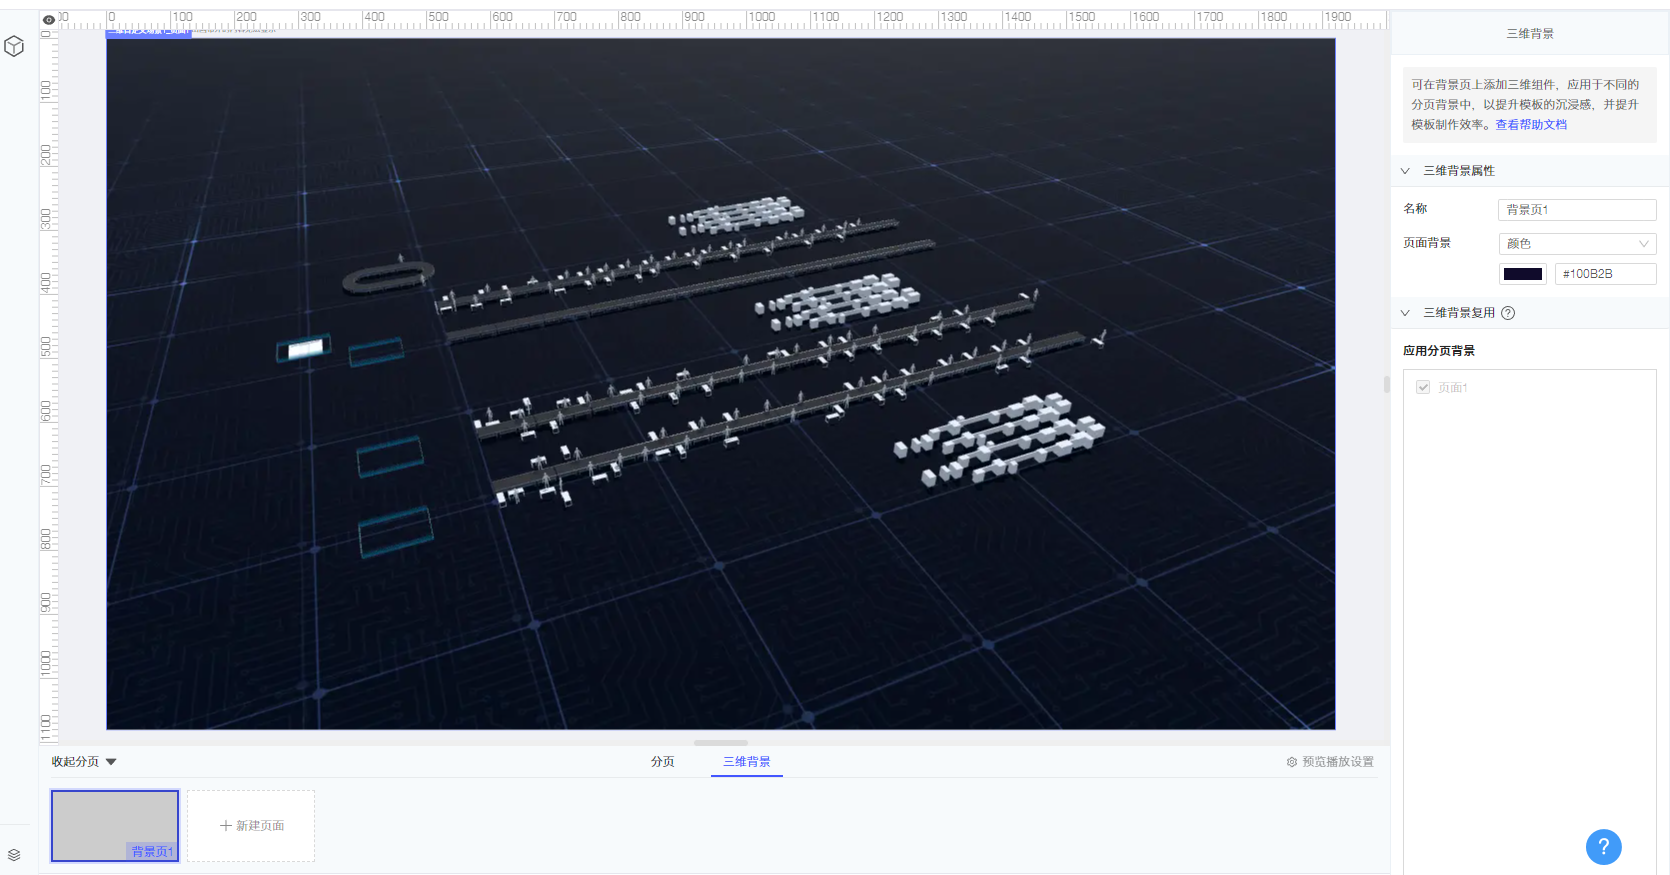This screenshot has width=1670, height=875.
Task: Toggle the ruler eye visibility icon
Action: click(x=49, y=19)
